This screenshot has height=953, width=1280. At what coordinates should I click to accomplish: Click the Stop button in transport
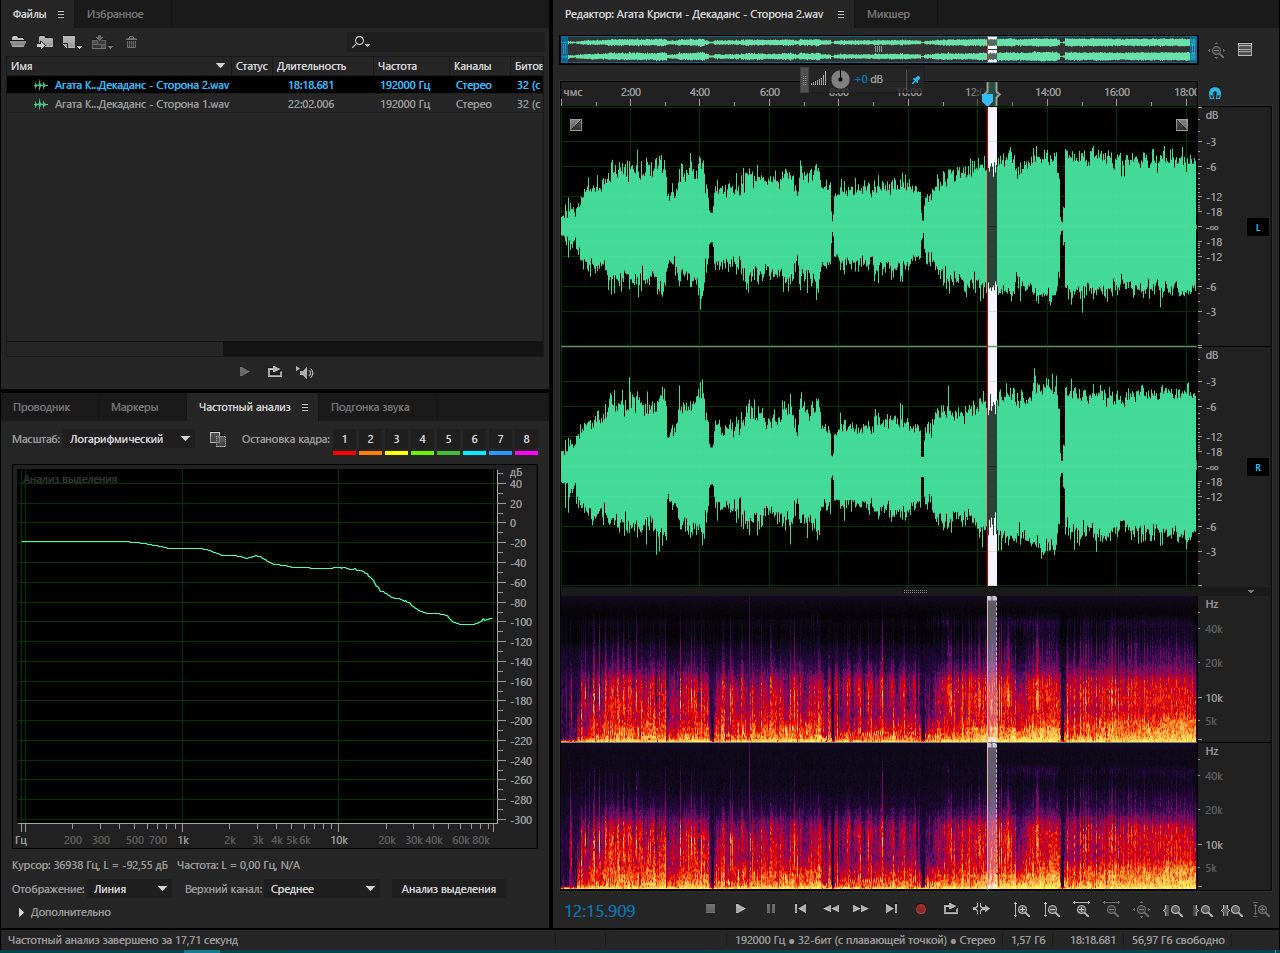(x=710, y=909)
